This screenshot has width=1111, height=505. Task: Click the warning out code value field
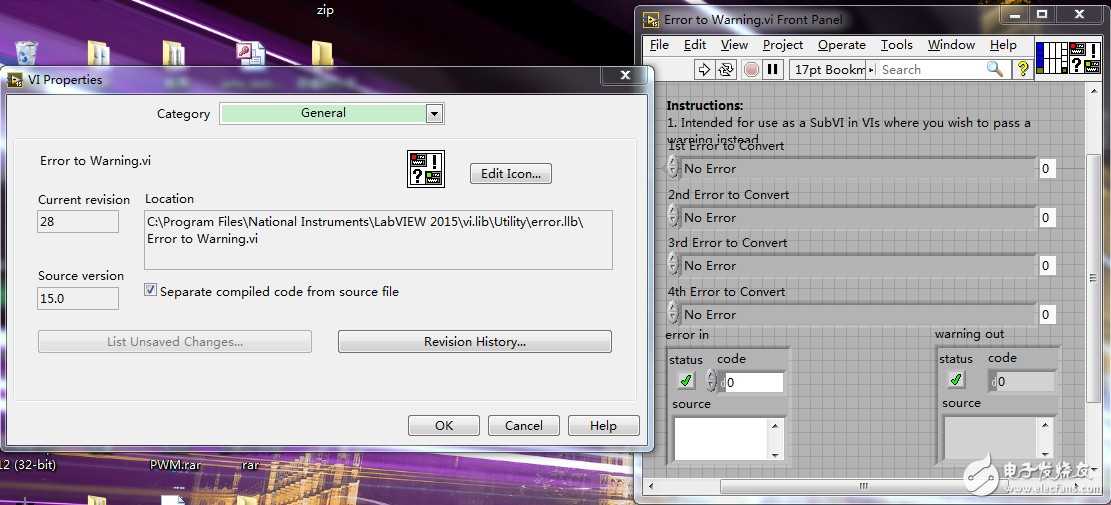[1025, 382]
